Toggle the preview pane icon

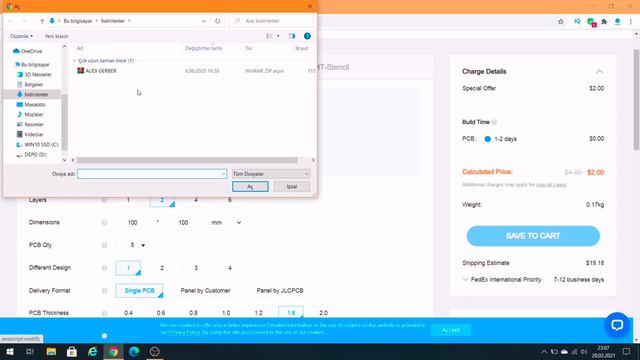pyautogui.click(x=292, y=36)
